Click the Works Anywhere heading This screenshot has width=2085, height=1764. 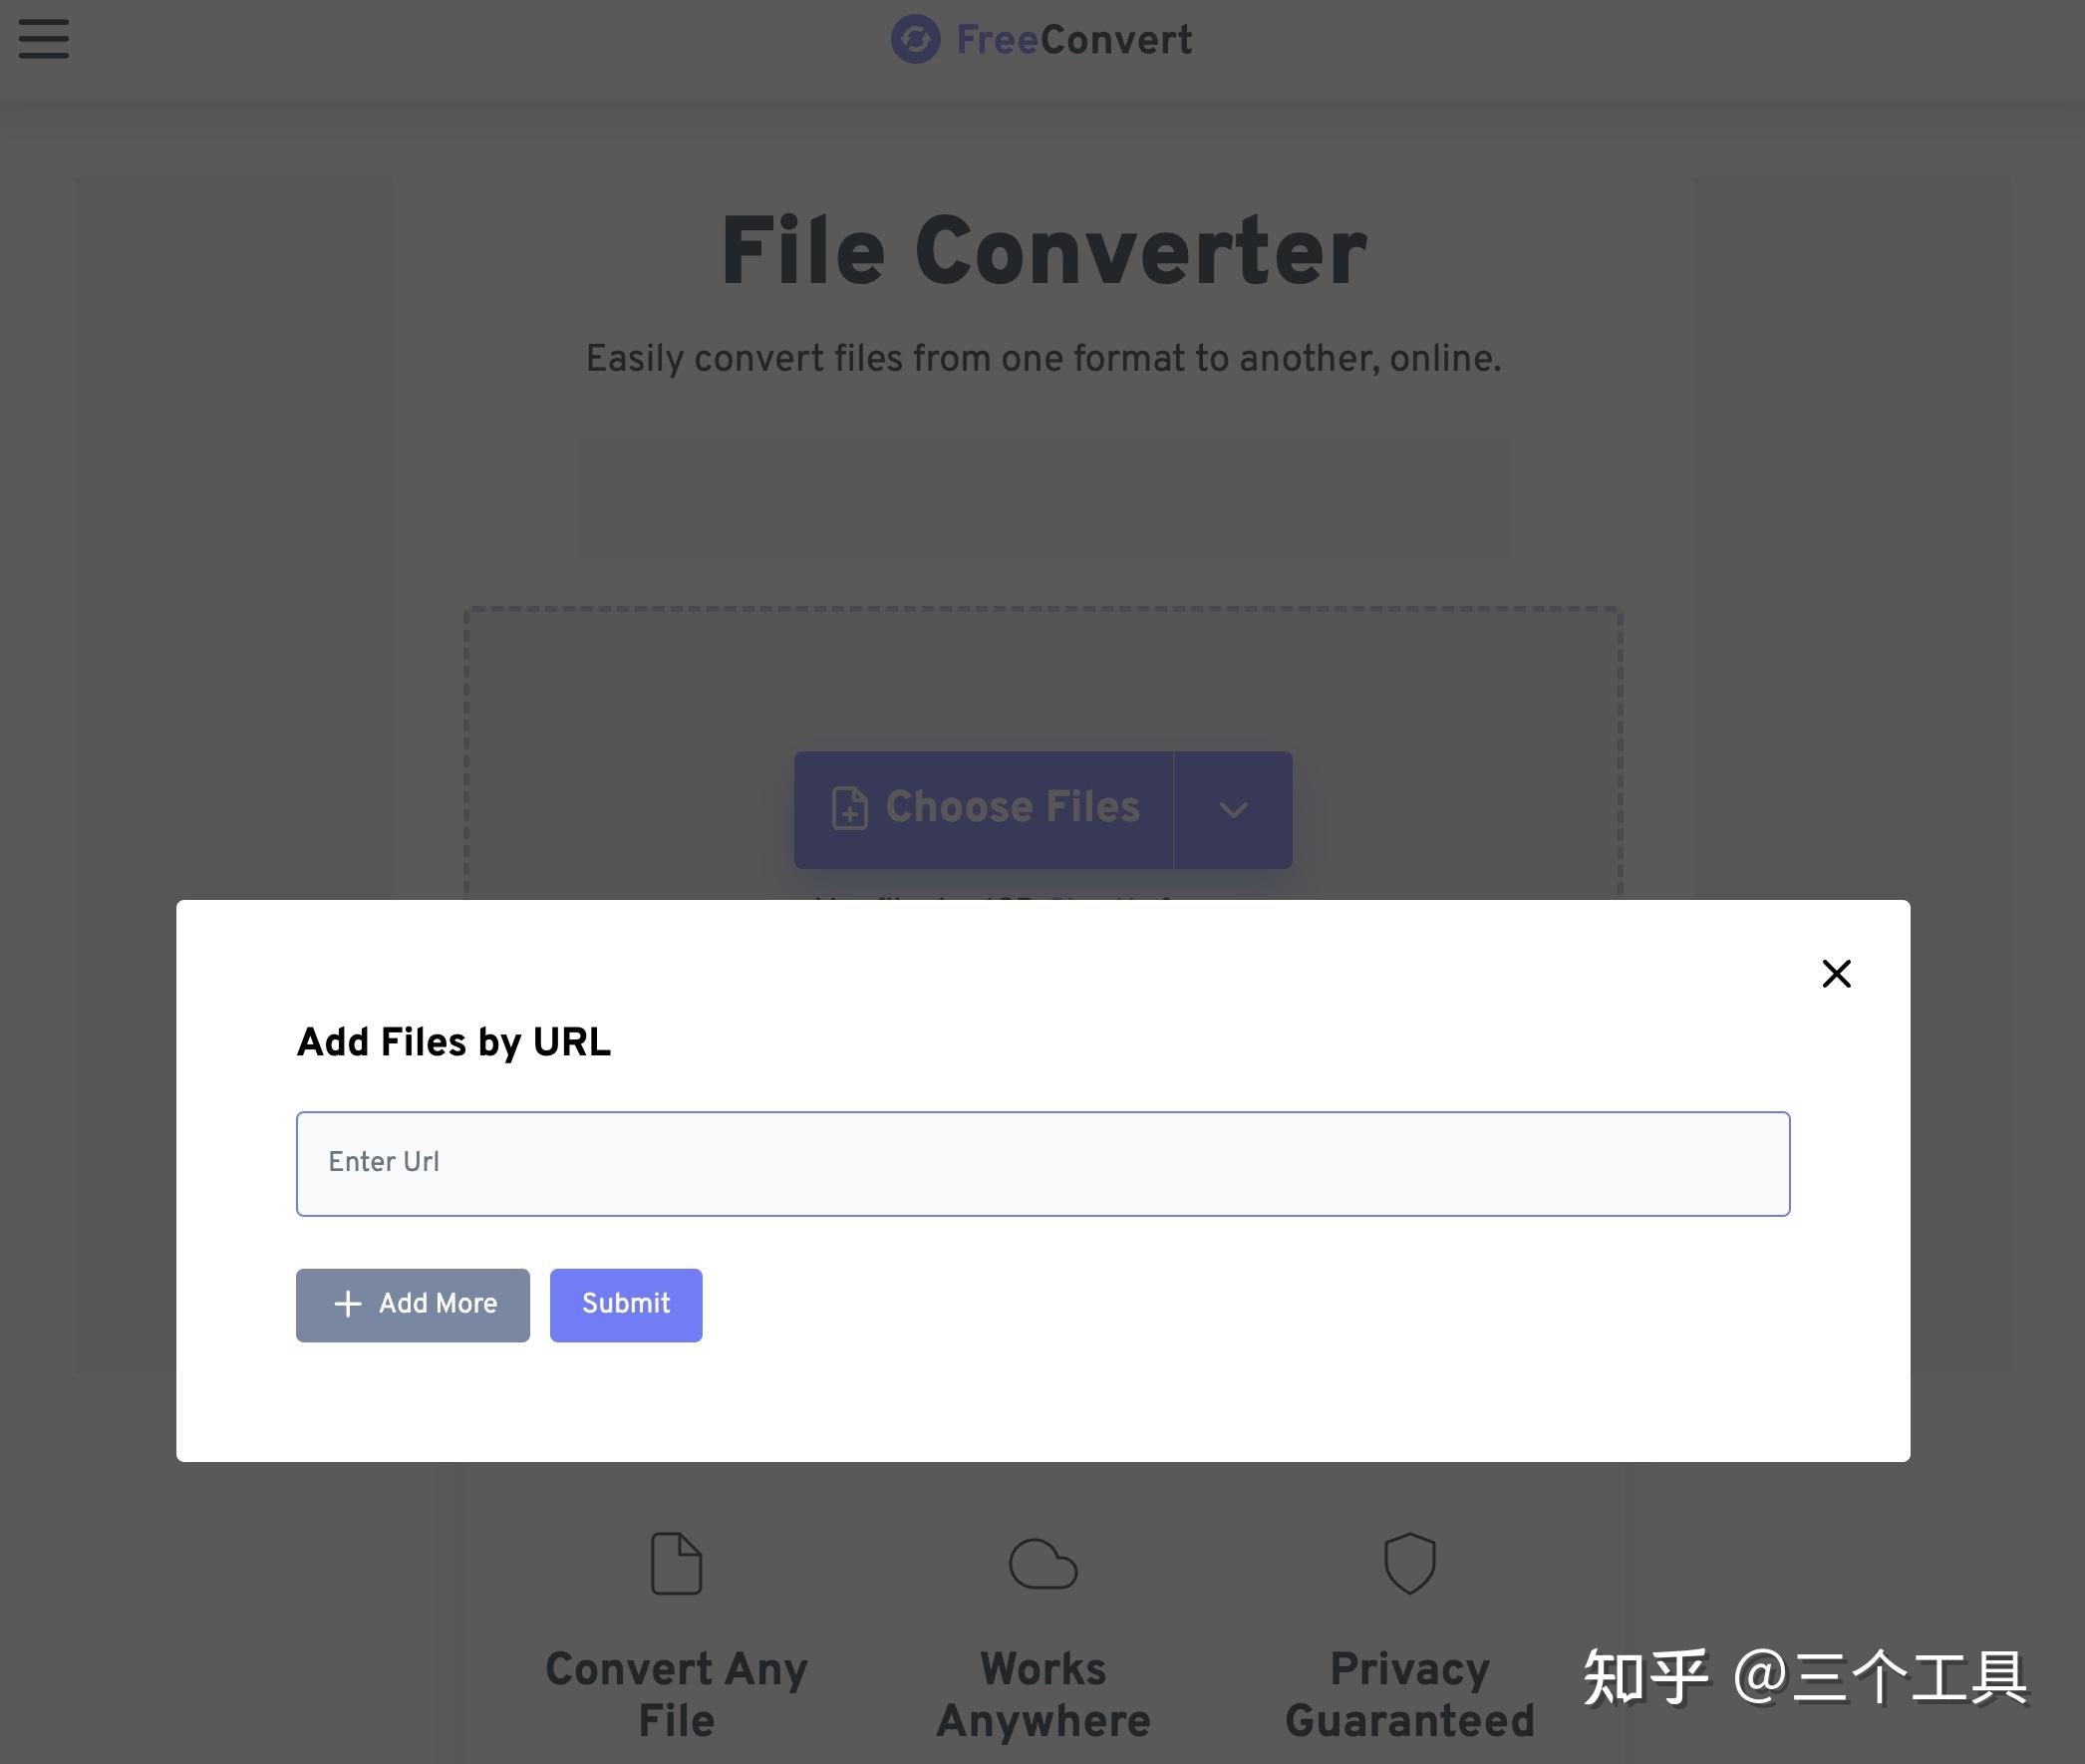pyautogui.click(x=1042, y=1694)
